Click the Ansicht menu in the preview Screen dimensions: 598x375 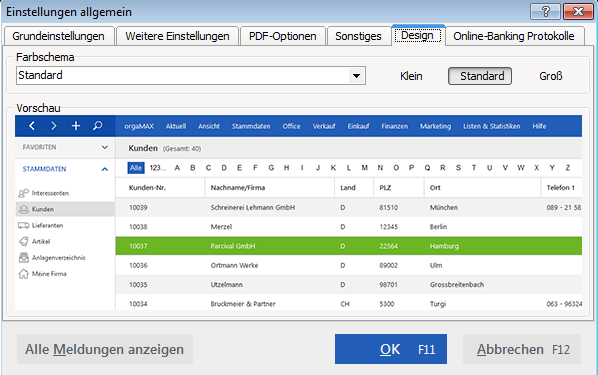[209, 126]
